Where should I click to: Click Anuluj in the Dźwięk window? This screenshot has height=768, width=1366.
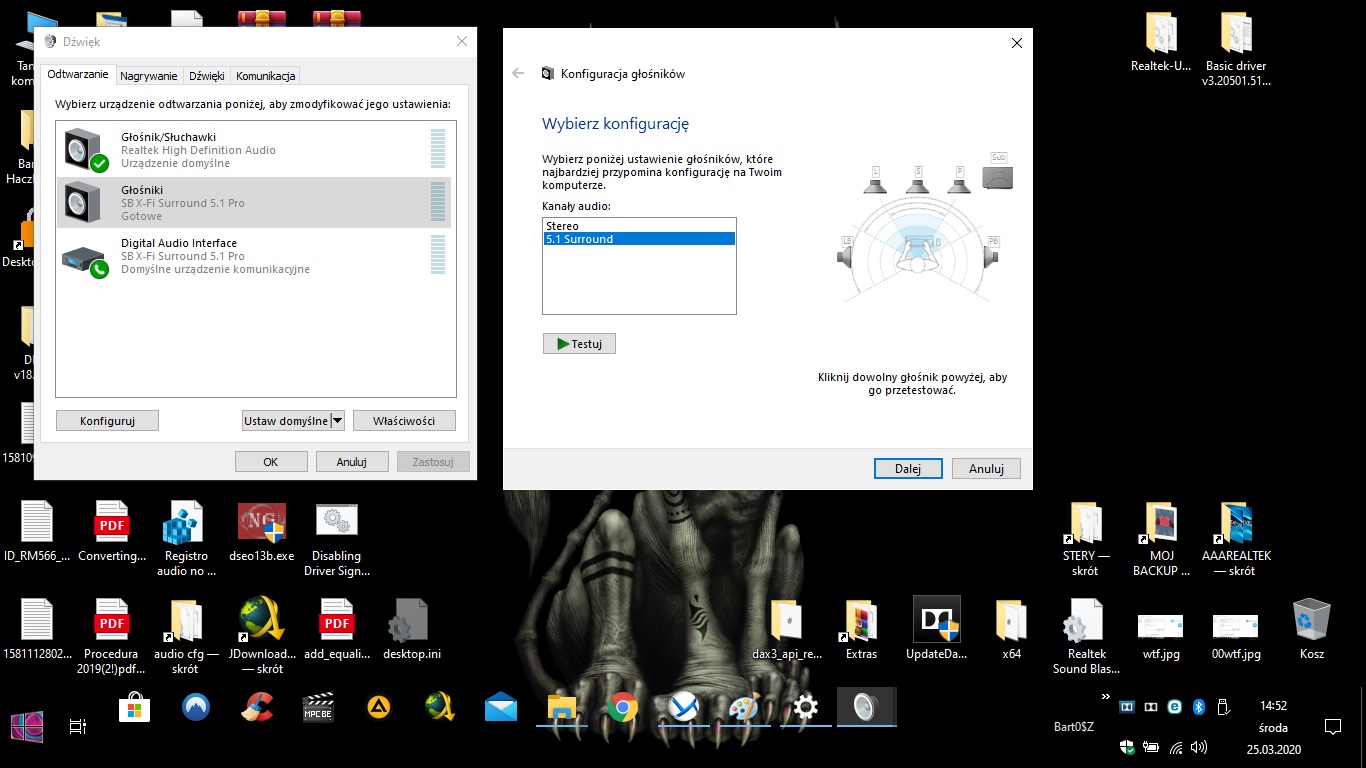352,462
